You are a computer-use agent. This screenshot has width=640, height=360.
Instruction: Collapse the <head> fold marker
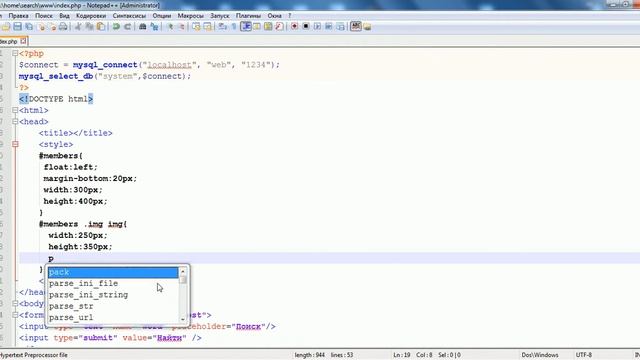(x=15, y=122)
